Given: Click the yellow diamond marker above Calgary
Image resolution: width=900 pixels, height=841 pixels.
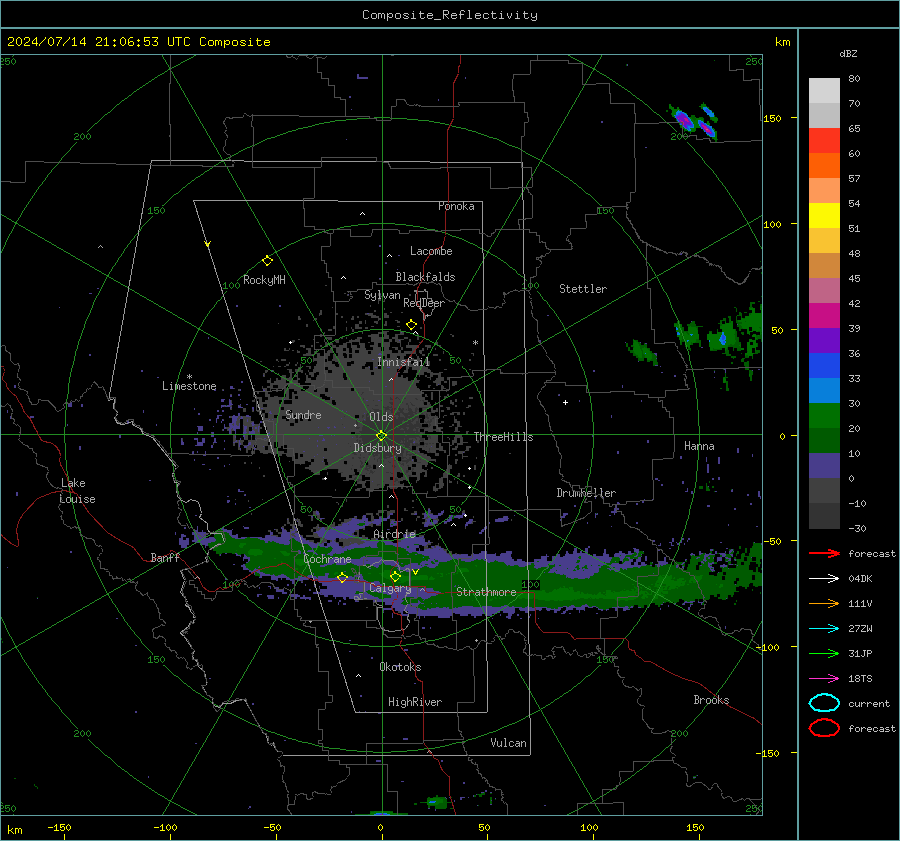Looking at the screenshot, I should pos(395,576).
